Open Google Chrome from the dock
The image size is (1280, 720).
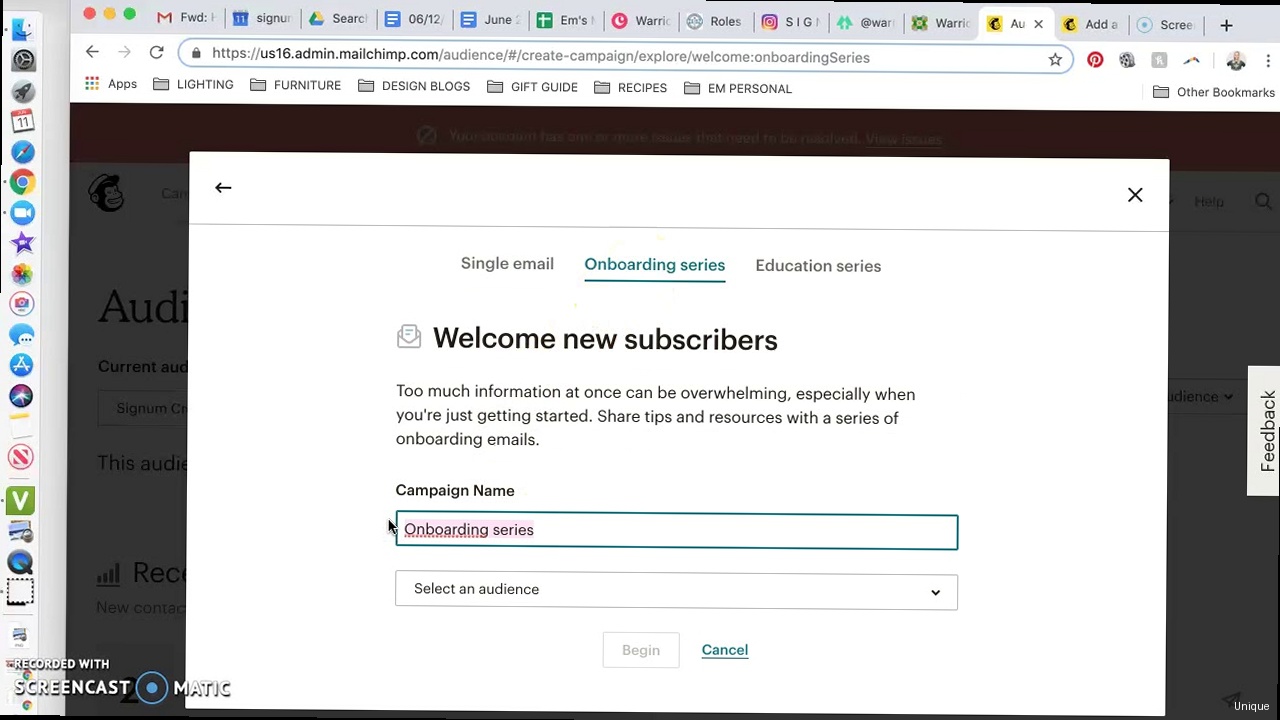22,182
